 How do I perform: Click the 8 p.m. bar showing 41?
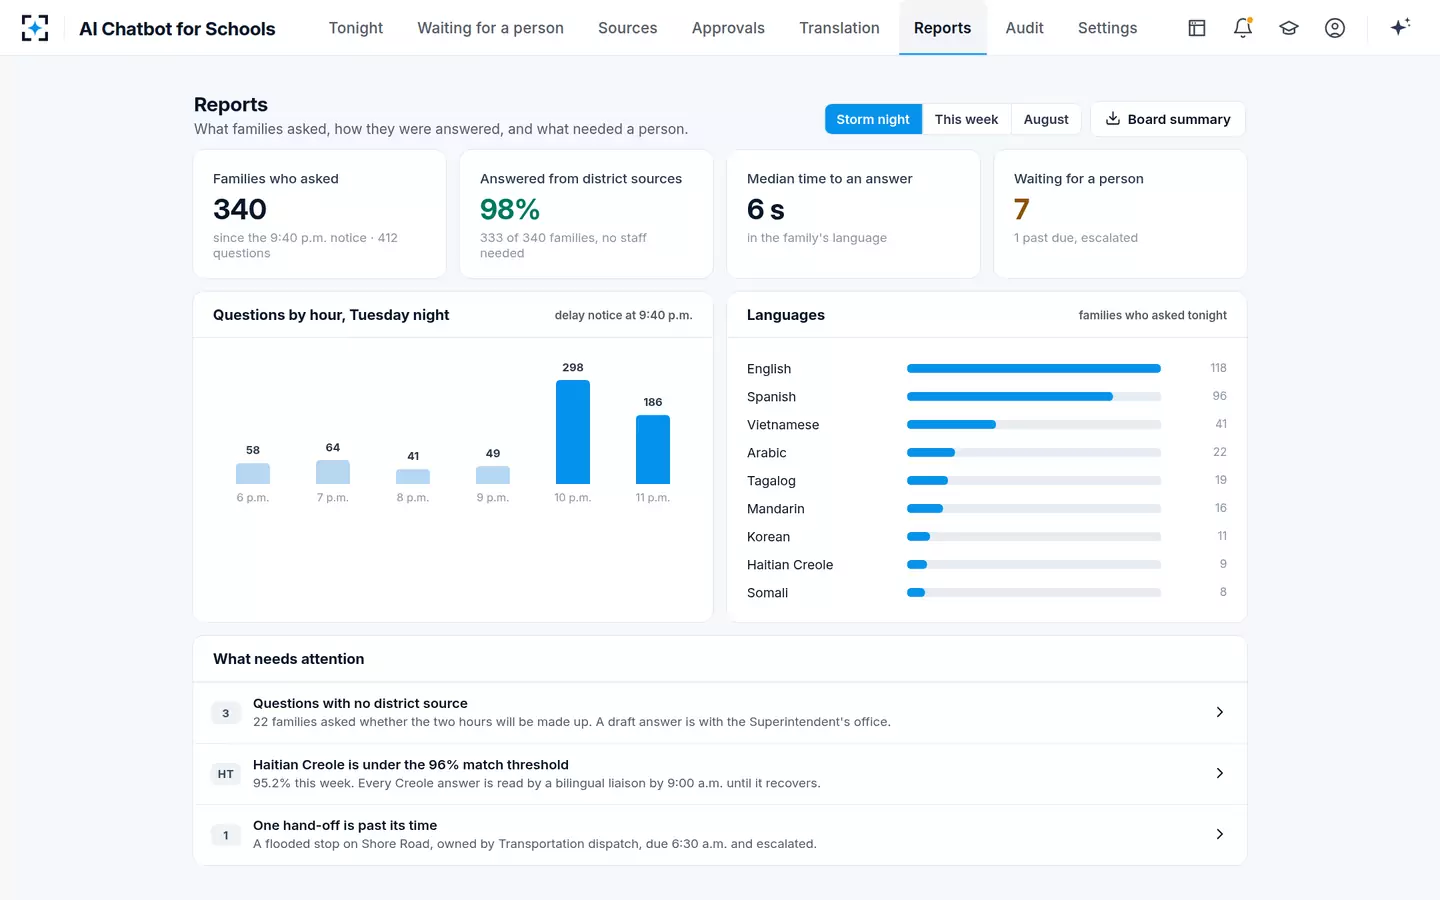[413, 477]
